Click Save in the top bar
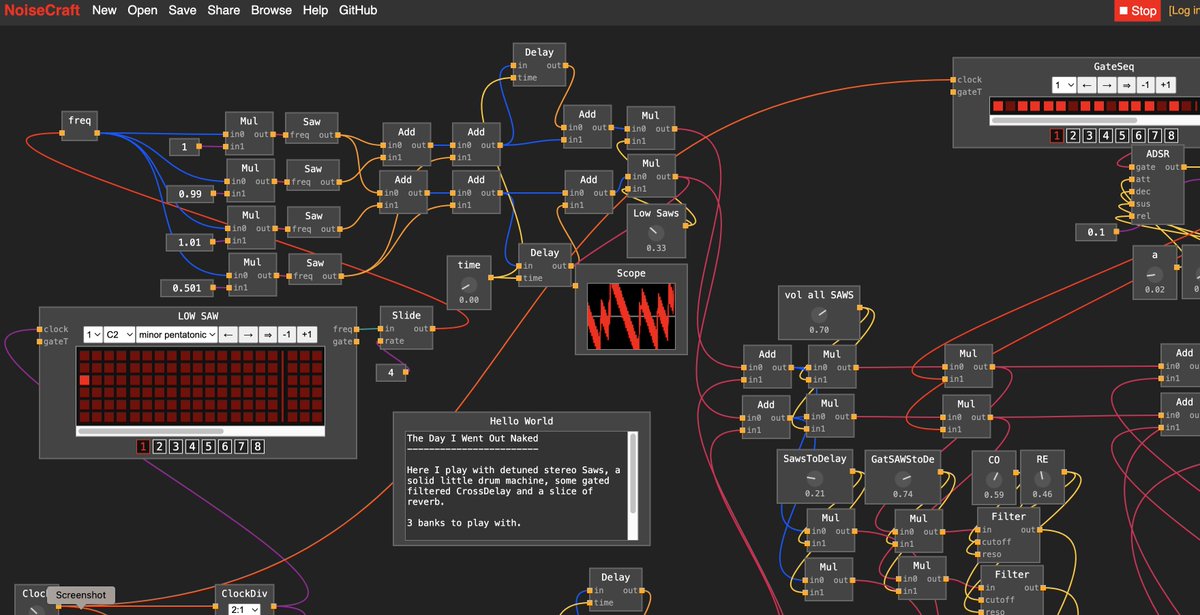The image size is (1200, 615). click(182, 10)
